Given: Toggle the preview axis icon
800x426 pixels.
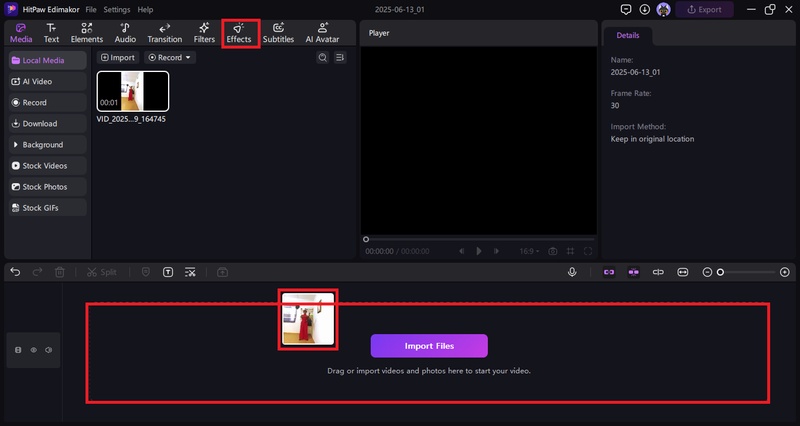Looking at the screenshot, I should pos(658,272).
